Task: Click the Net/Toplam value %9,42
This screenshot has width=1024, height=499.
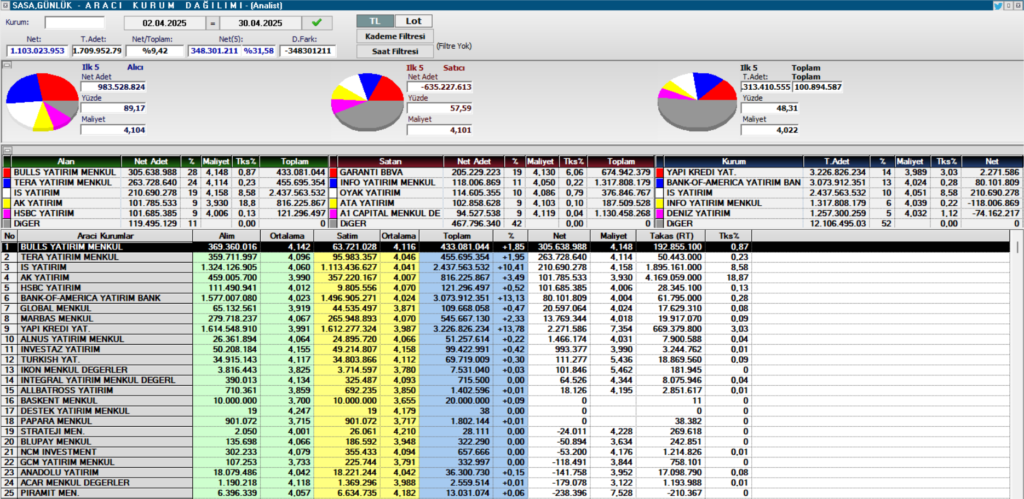Action: (155, 50)
